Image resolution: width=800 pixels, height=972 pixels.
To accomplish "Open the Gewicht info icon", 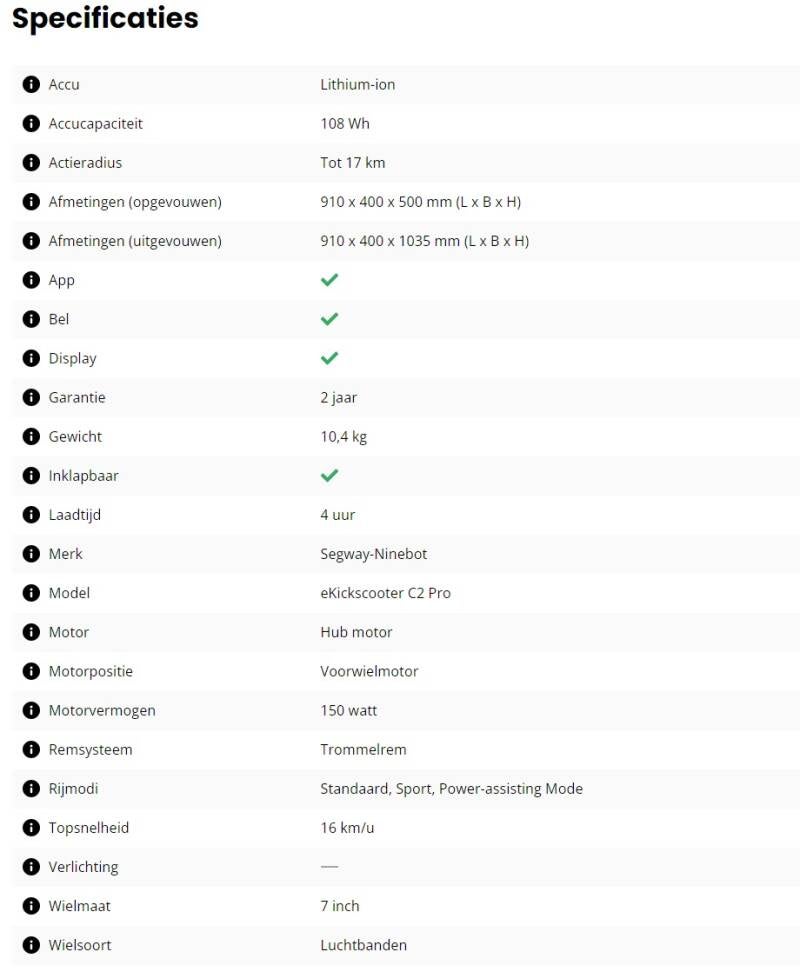I will pyautogui.click(x=31, y=437).
